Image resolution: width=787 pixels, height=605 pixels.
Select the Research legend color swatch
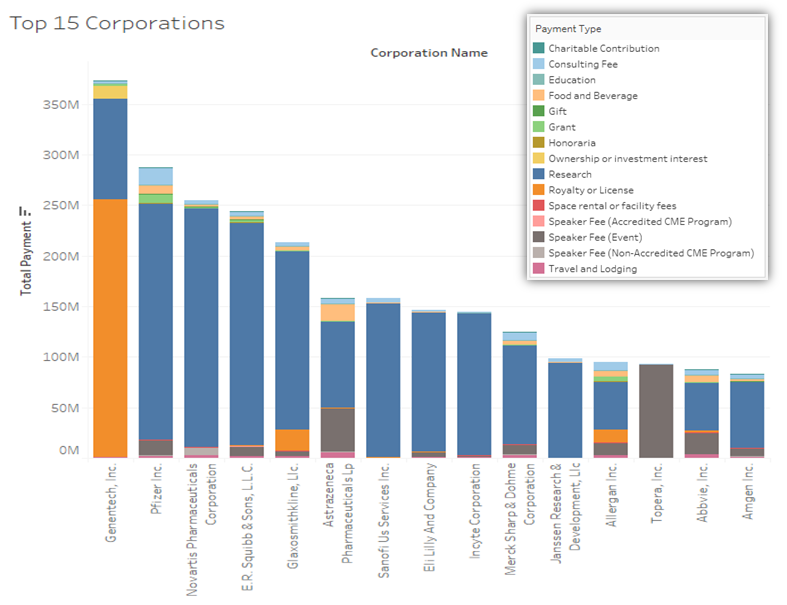click(x=539, y=174)
